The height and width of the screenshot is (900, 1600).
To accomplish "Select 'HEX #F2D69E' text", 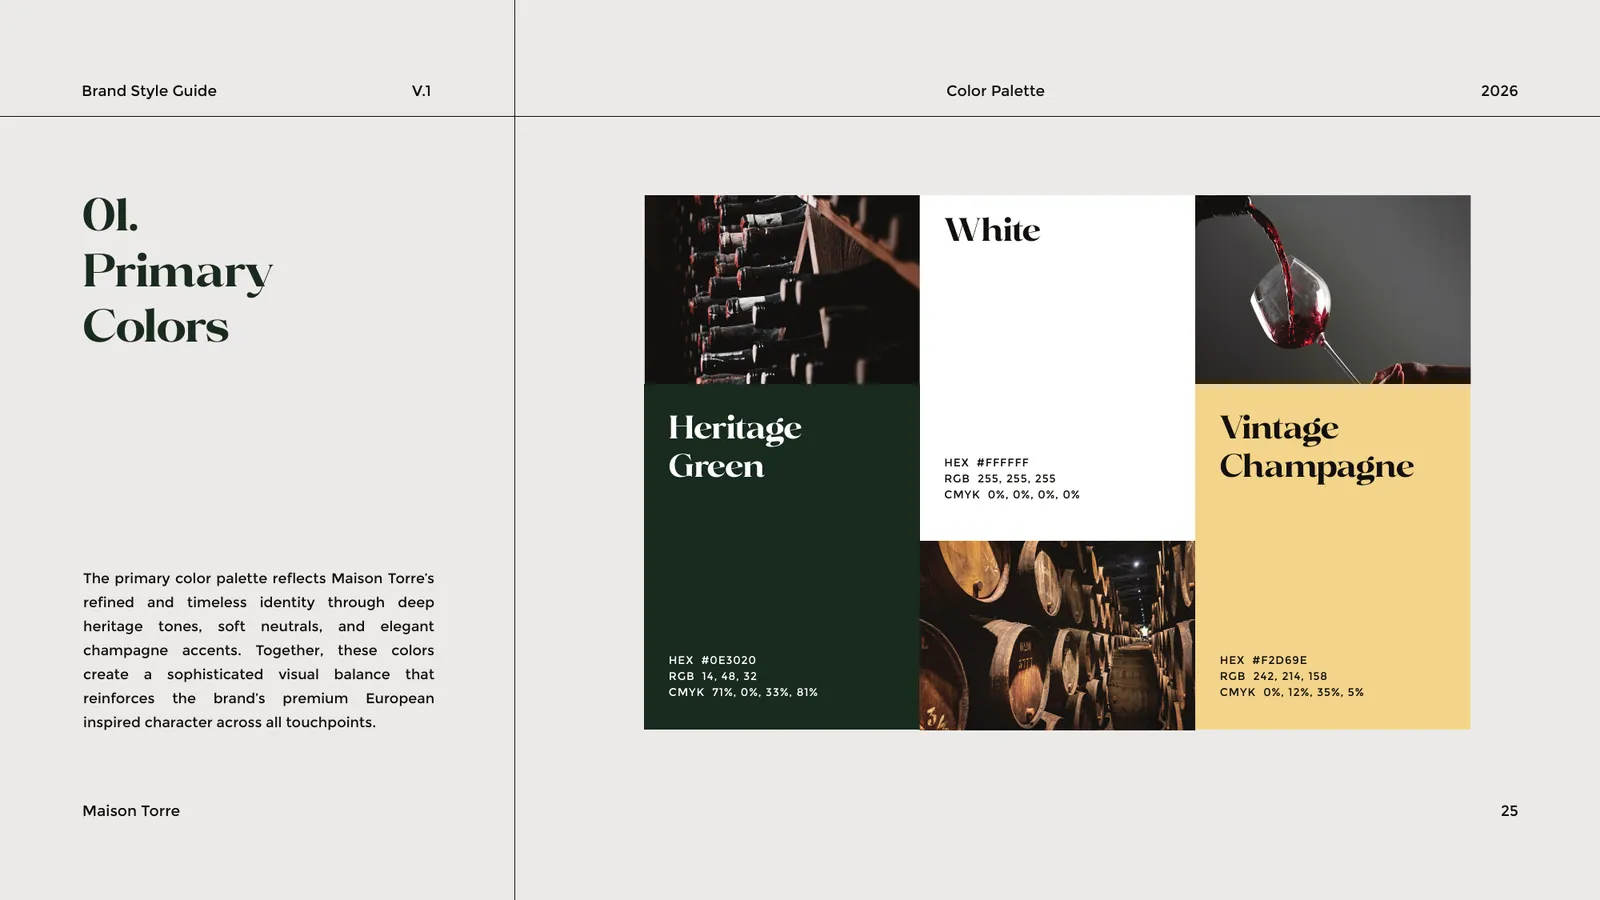I will coord(1263,660).
